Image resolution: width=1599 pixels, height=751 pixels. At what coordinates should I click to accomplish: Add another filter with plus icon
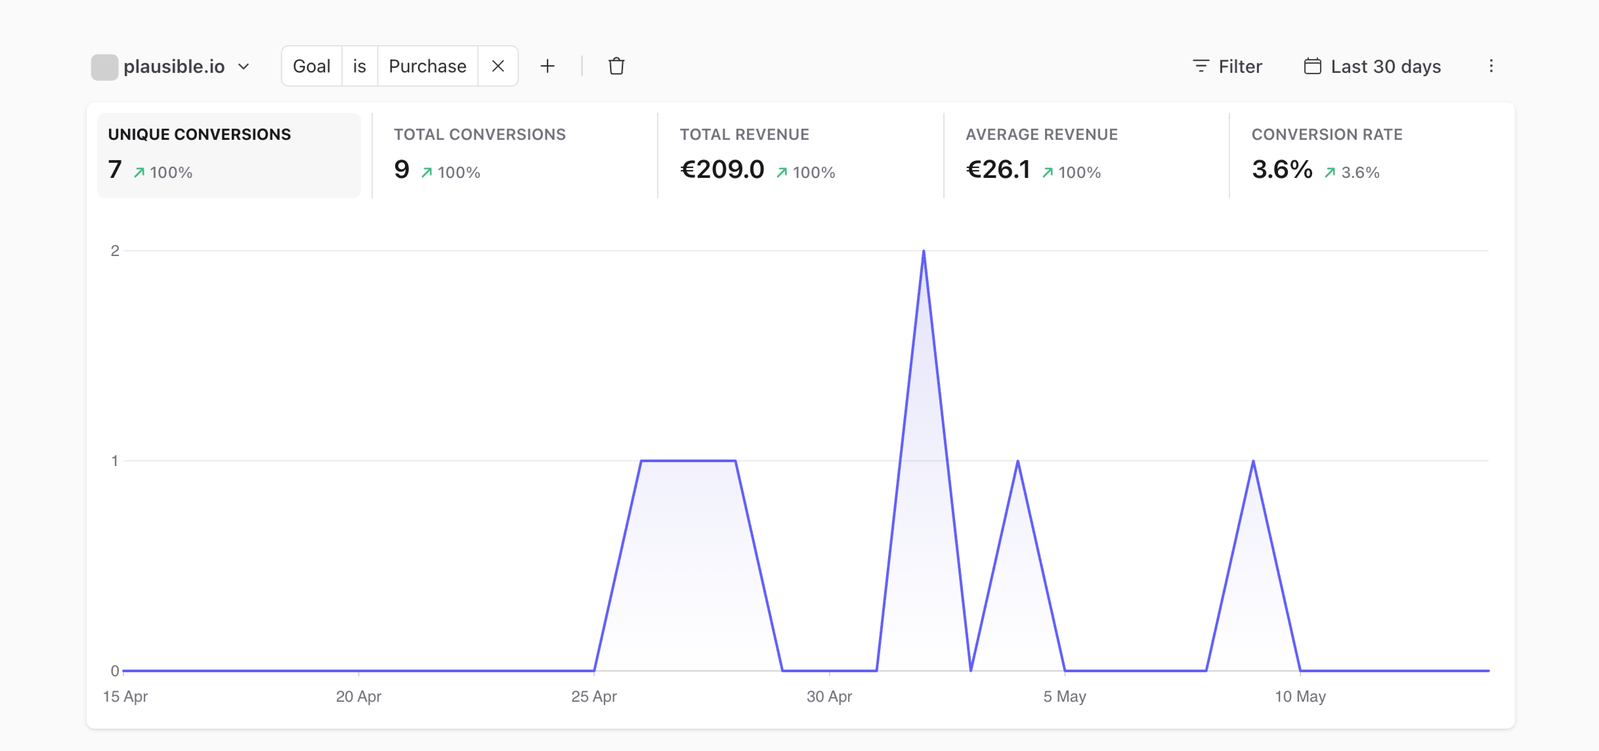(x=547, y=66)
